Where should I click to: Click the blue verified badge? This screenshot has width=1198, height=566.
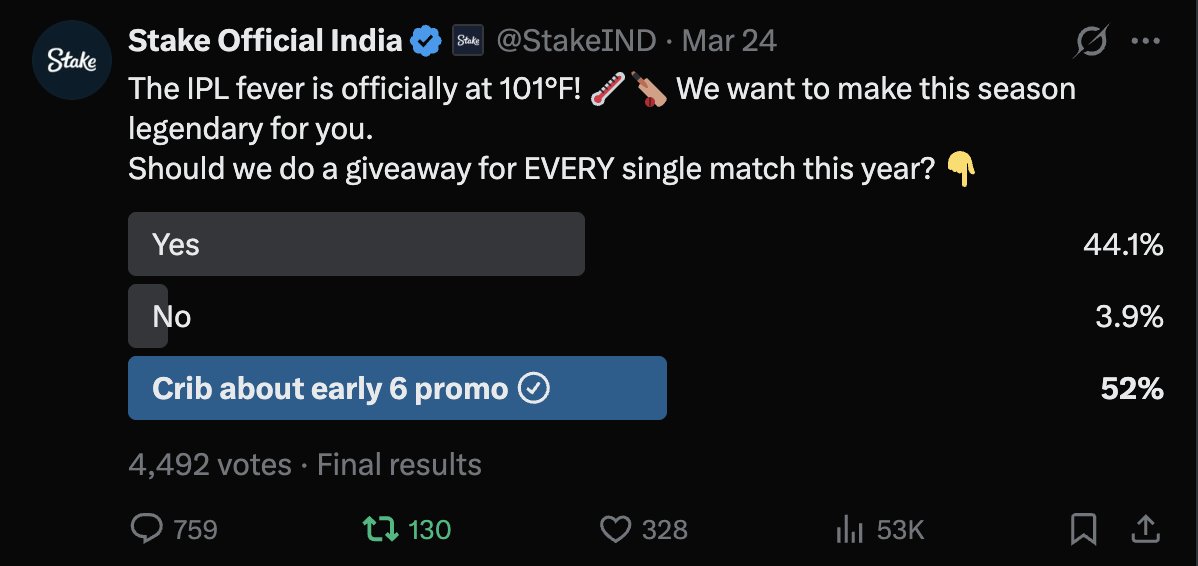click(x=426, y=40)
